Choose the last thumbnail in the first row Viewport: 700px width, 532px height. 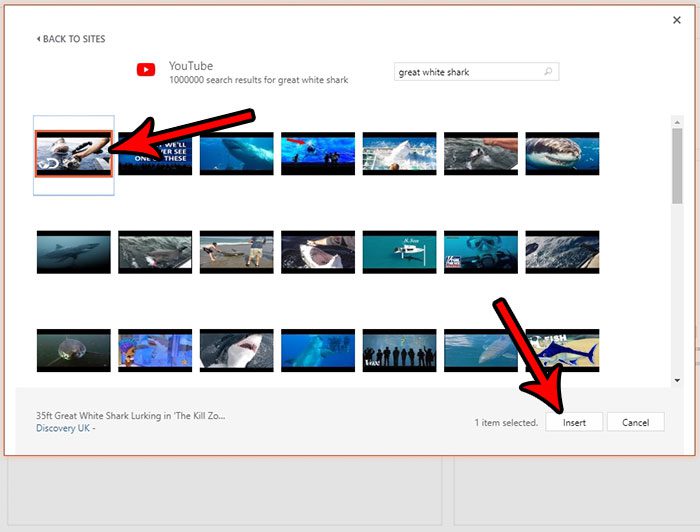(562, 153)
